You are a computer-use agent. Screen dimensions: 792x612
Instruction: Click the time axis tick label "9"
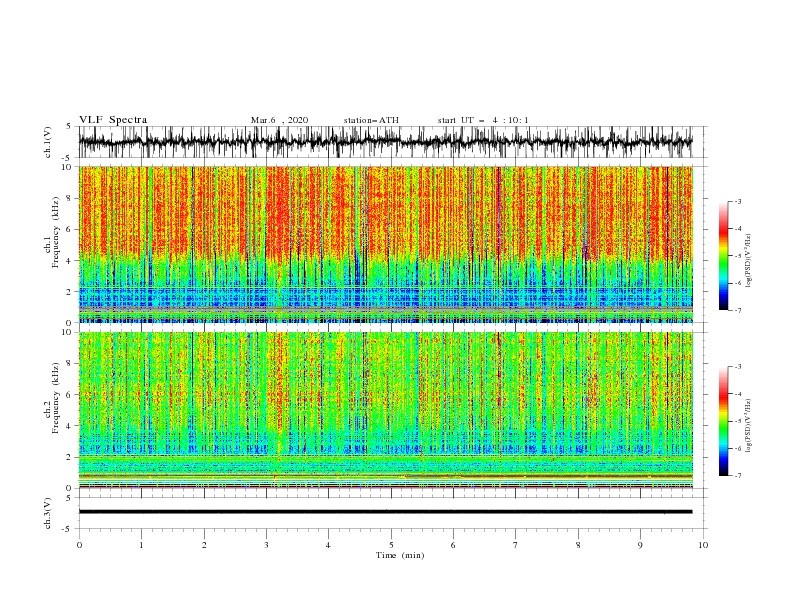point(640,545)
